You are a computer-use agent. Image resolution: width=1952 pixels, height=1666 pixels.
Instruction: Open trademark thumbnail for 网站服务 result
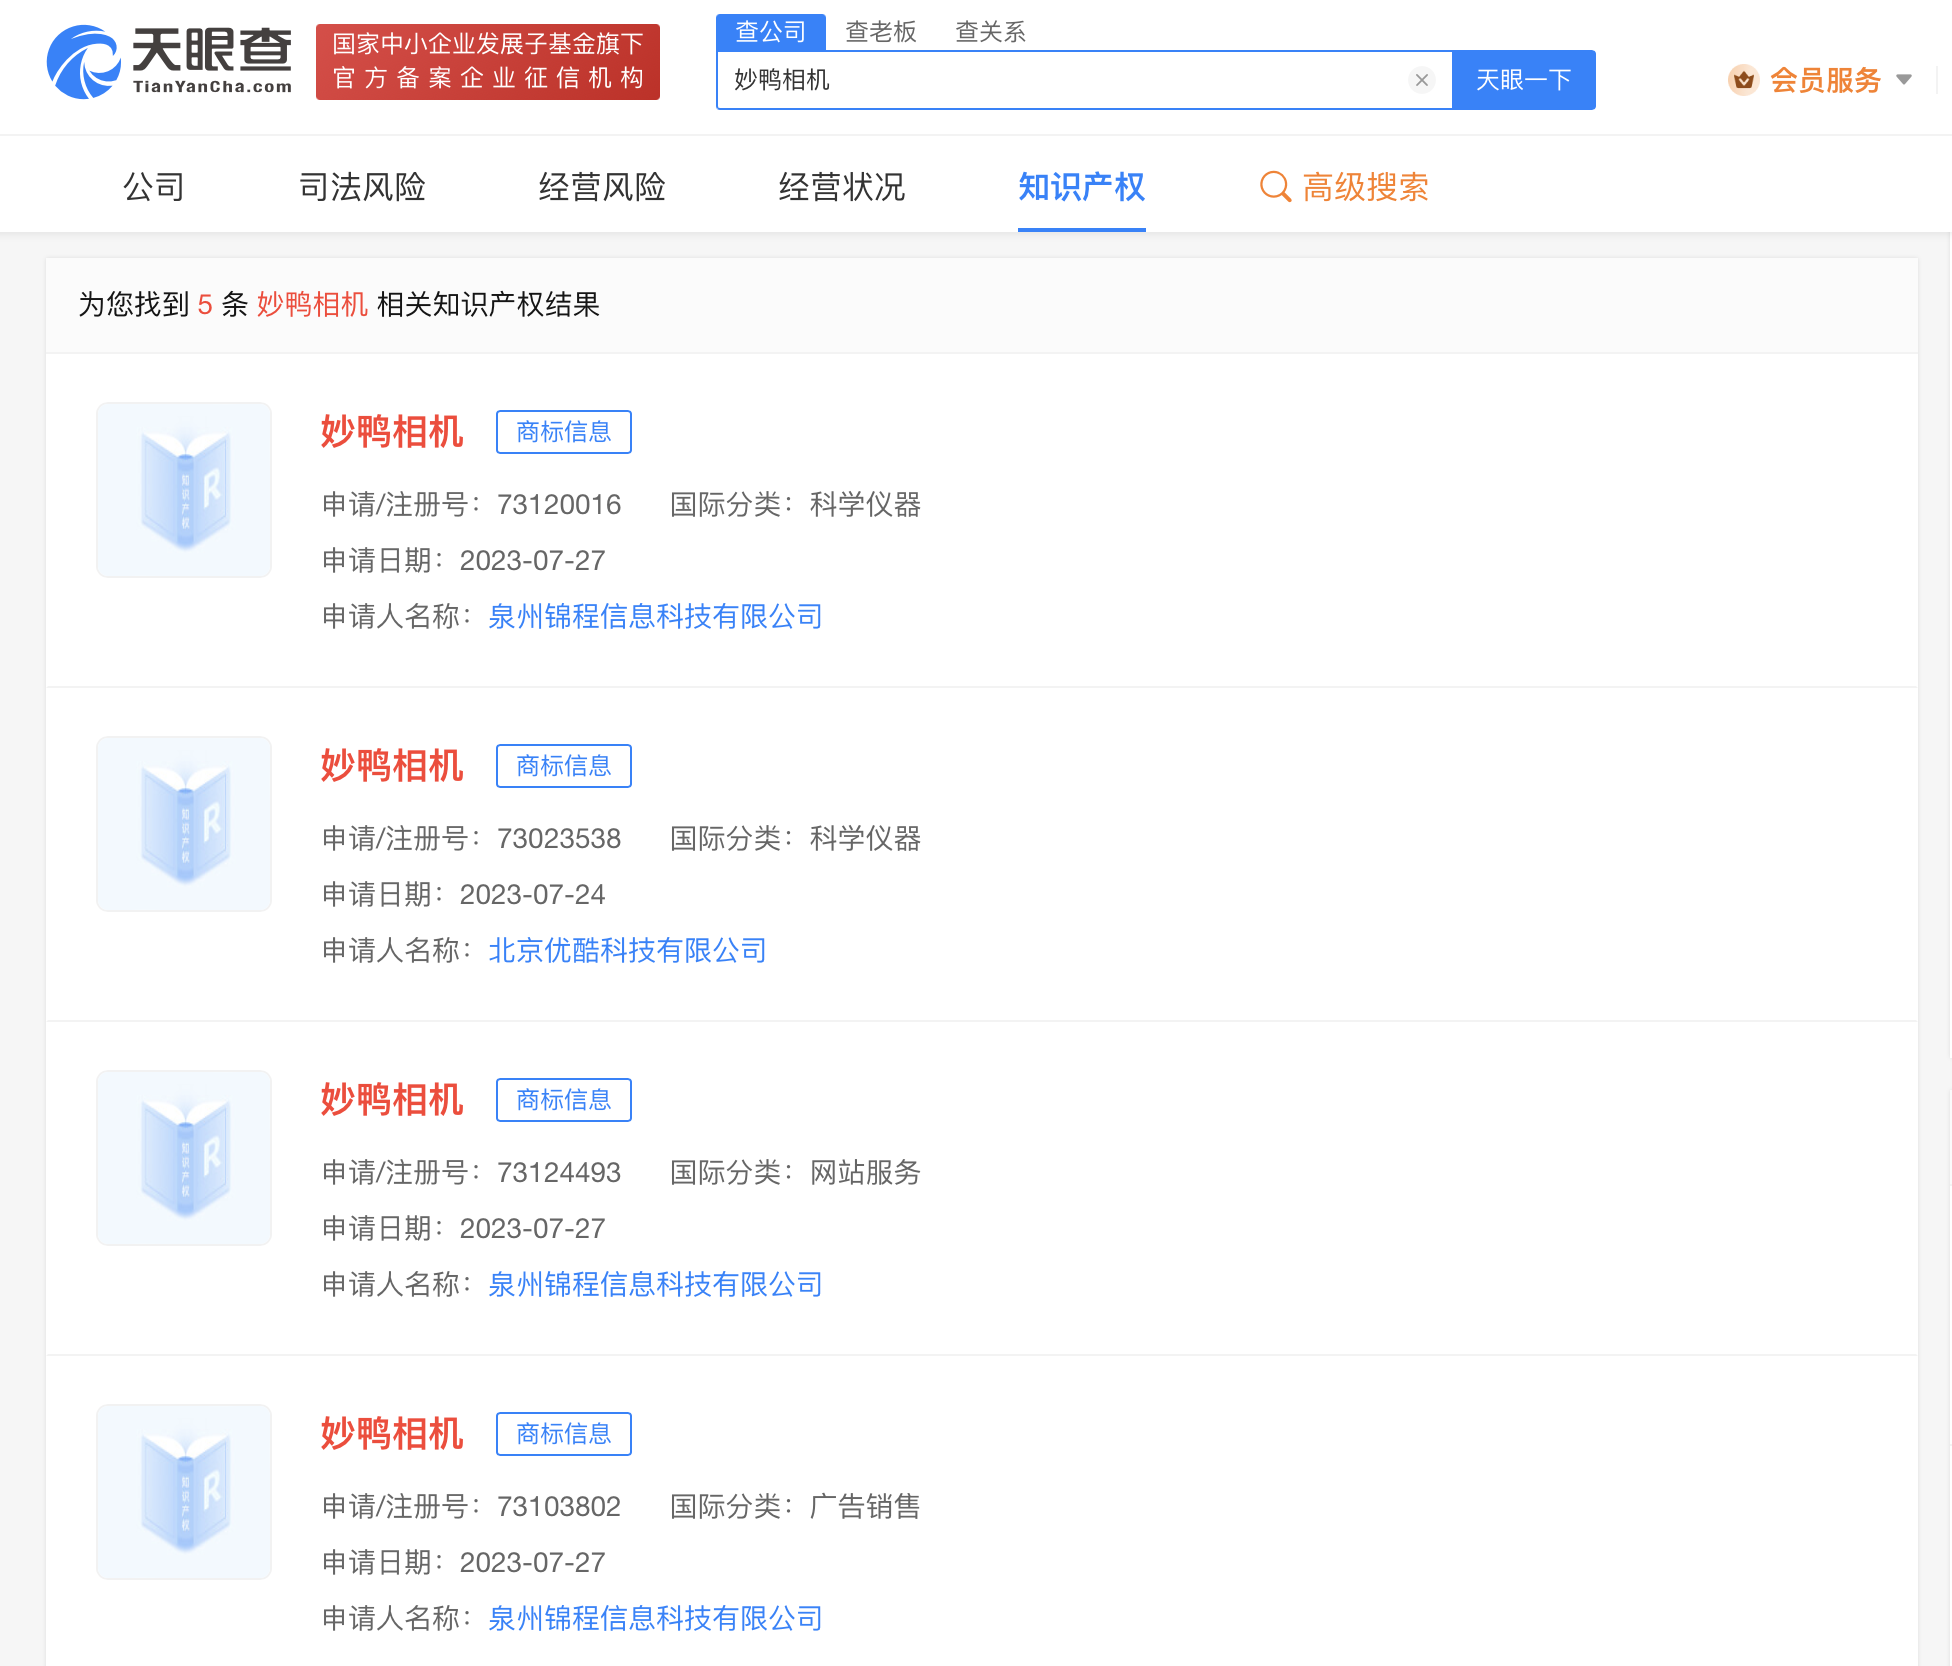point(184,1158)
